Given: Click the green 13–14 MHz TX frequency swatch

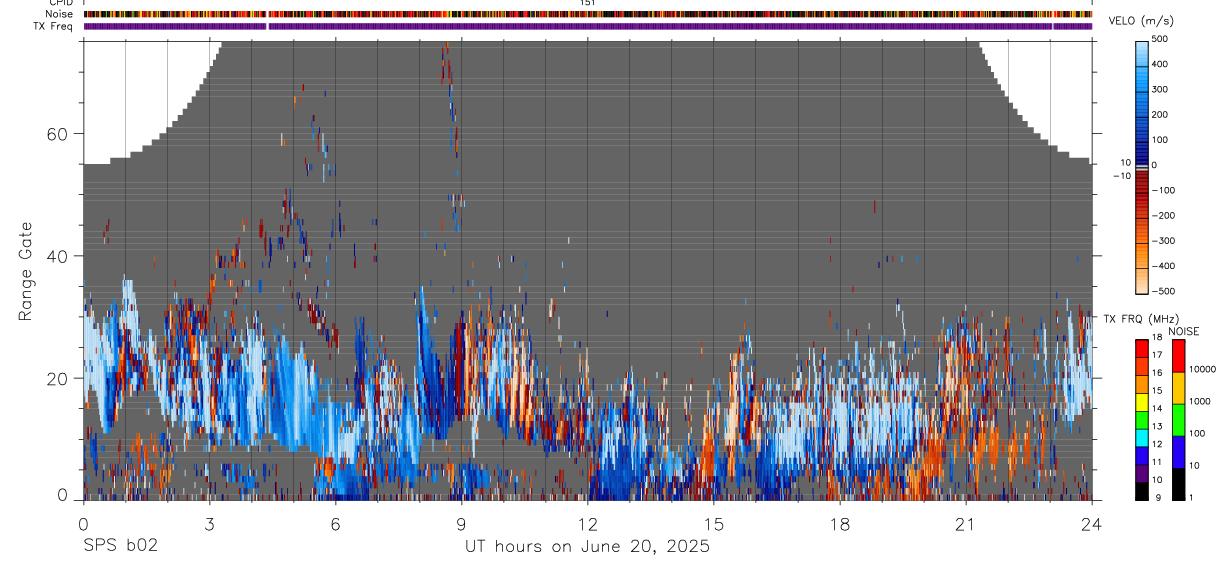Looking at the screenshot, I should [x=1141, y=419].
